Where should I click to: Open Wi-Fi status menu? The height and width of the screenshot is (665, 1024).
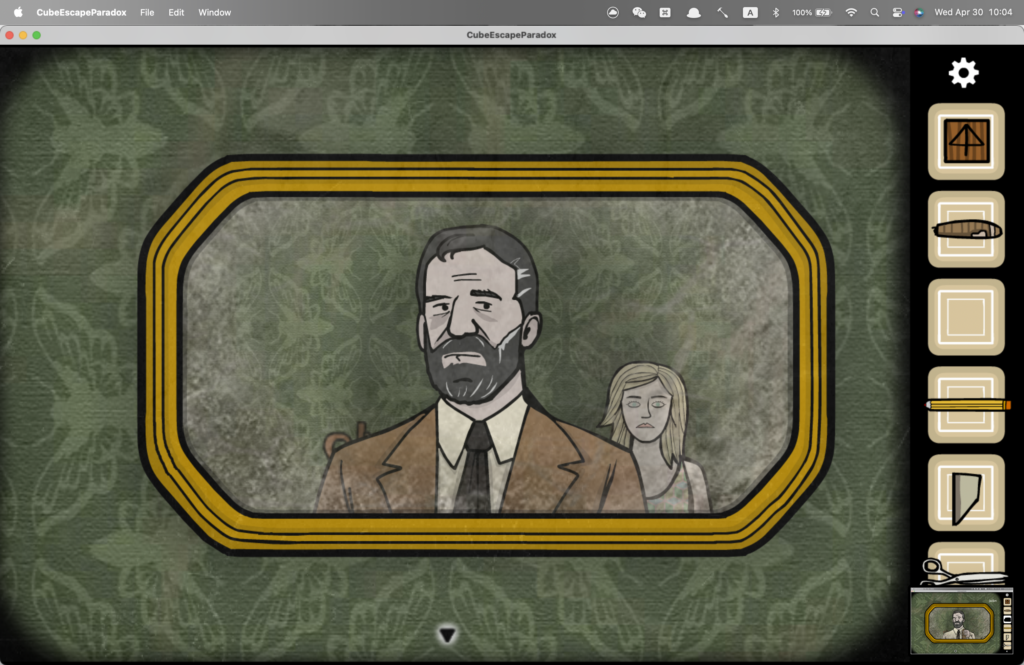[851, 12]
